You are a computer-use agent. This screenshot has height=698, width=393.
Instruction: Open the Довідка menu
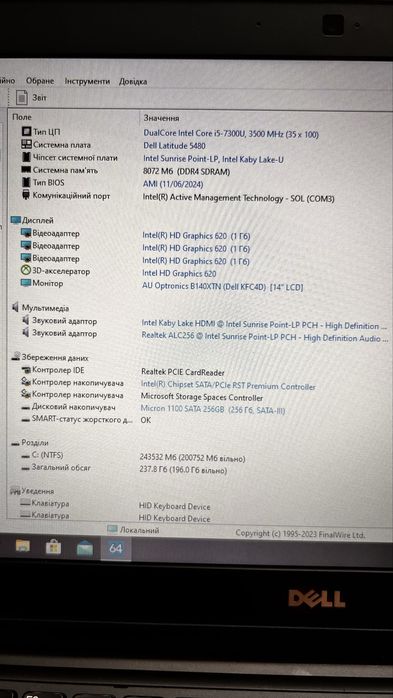click(x=133, y=82)
